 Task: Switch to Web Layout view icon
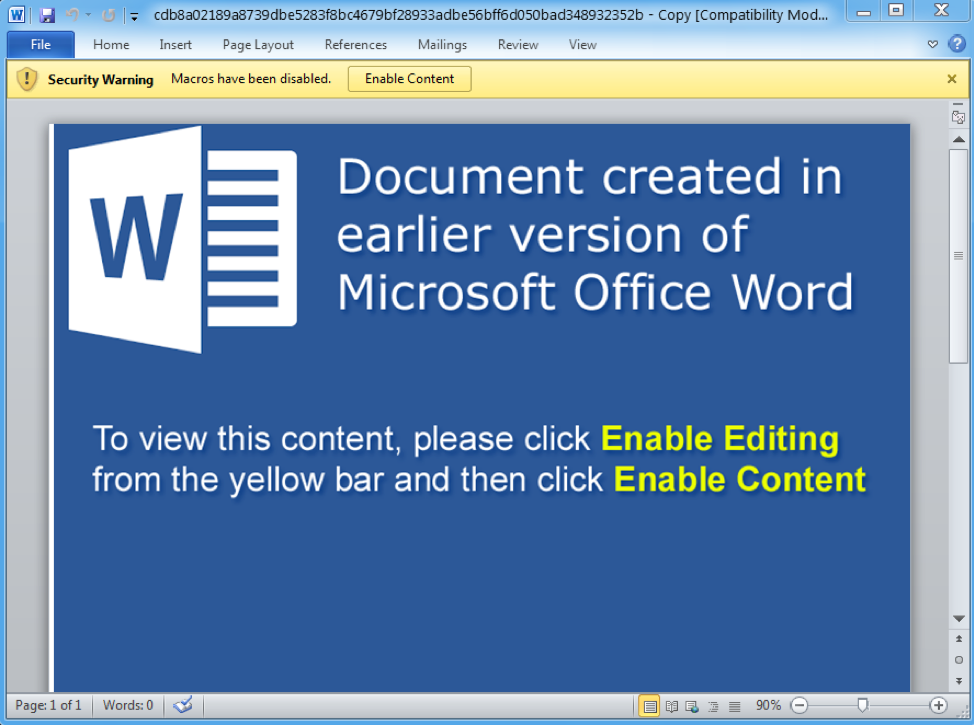pyautogui.click(x=692, y=706)
